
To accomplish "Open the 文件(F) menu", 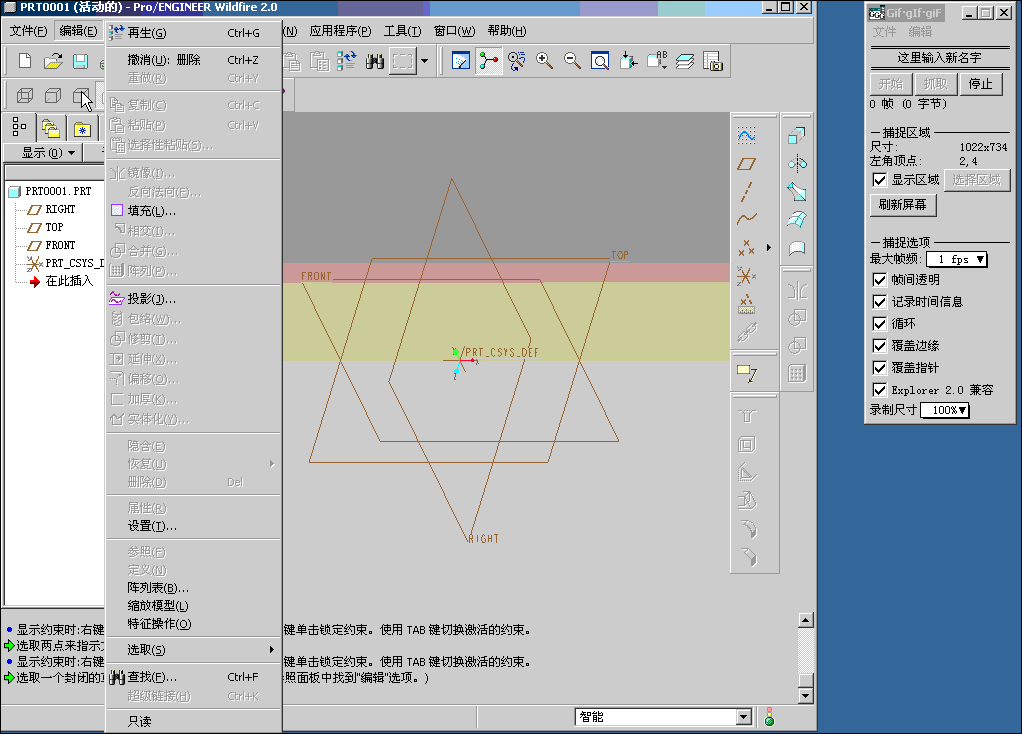I will tap(28, 31).
